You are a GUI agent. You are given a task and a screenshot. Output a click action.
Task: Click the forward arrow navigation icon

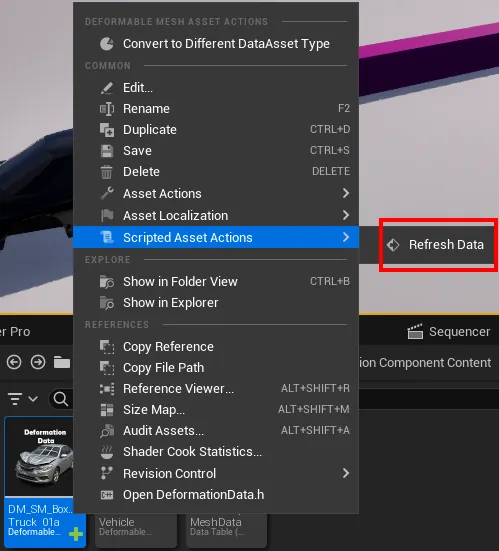click(38, 362)
